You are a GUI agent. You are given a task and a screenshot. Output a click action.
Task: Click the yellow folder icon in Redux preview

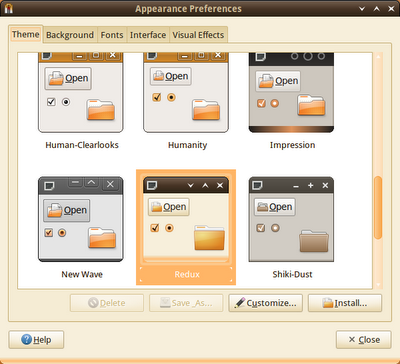click(x=209, y=238)
